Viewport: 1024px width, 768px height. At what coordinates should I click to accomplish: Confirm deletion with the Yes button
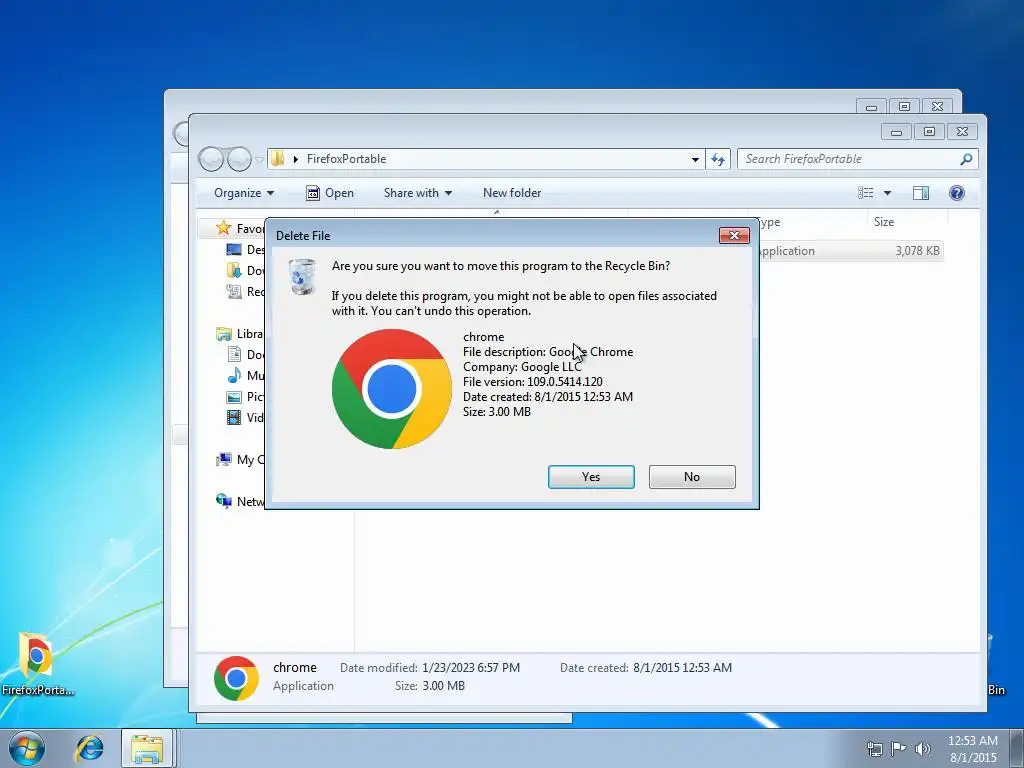pyautogui.click(x=591, y=477)
